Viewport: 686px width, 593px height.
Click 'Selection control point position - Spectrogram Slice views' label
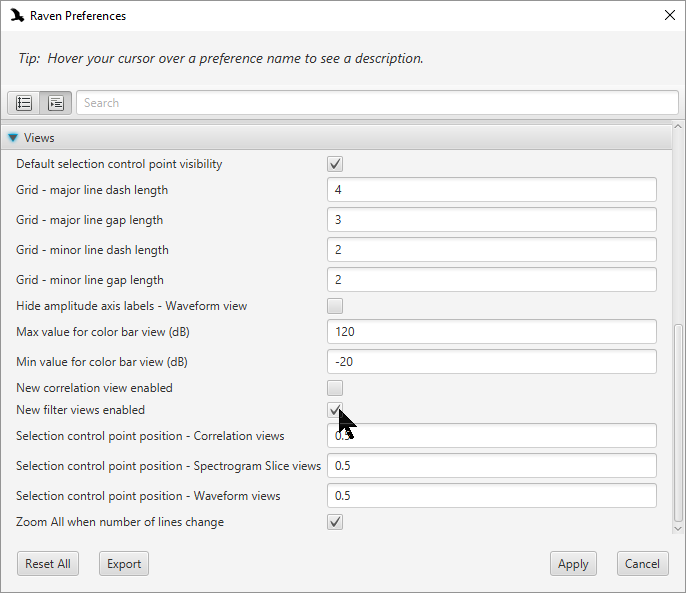click(x=168, y=466)
